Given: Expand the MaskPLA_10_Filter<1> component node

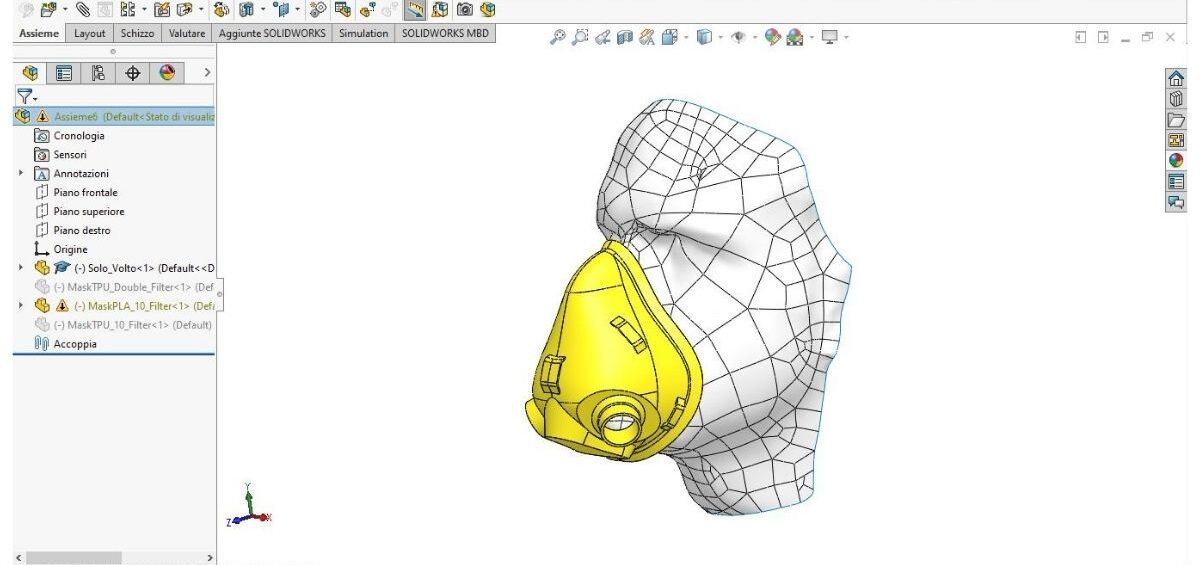Looking at the screenshot, I should point(21,306).
